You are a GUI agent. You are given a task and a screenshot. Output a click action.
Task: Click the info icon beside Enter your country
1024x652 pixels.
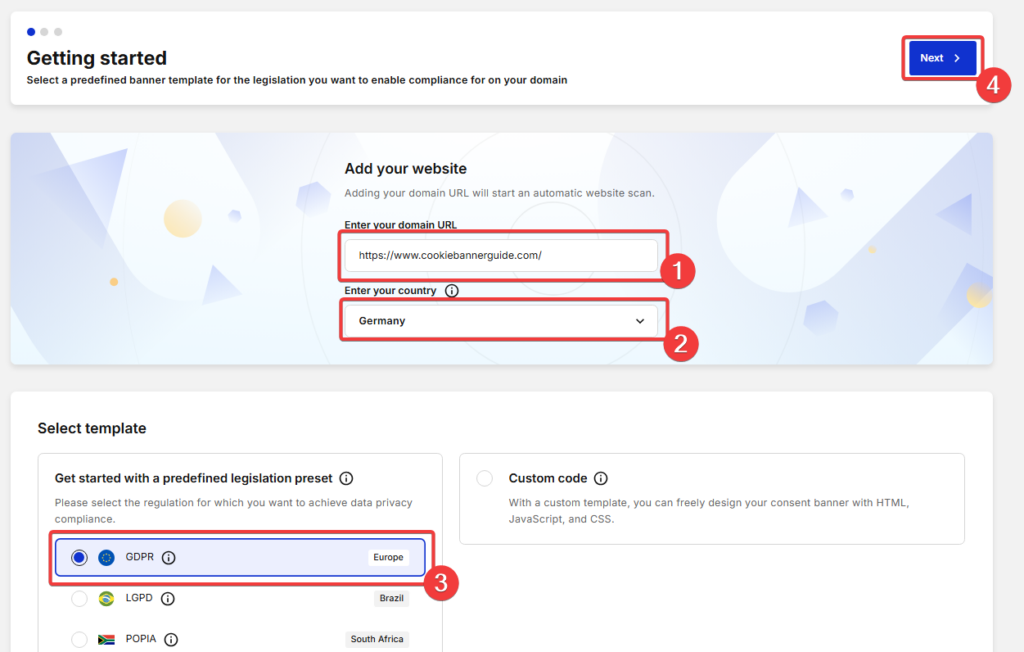tap(450, 290)
